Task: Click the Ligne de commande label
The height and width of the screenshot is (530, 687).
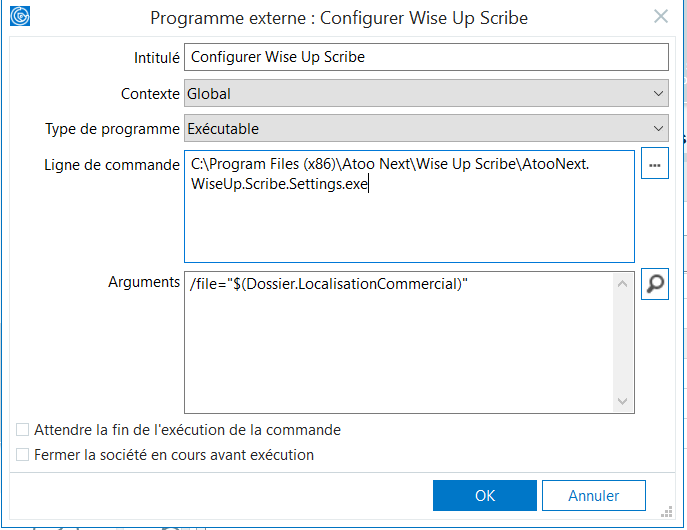Action: coord(112,165)
